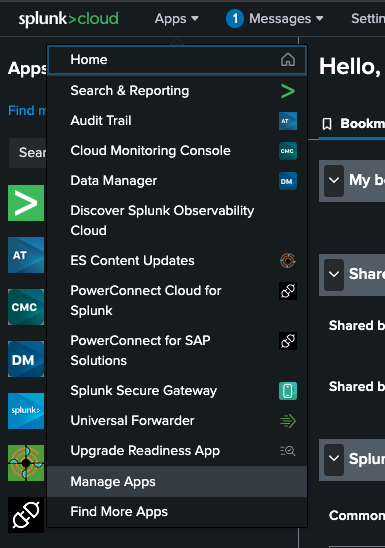This screenshot has height=548, width=385.
Task: Collapse the Shared section chevron
Action: [334, 275]
